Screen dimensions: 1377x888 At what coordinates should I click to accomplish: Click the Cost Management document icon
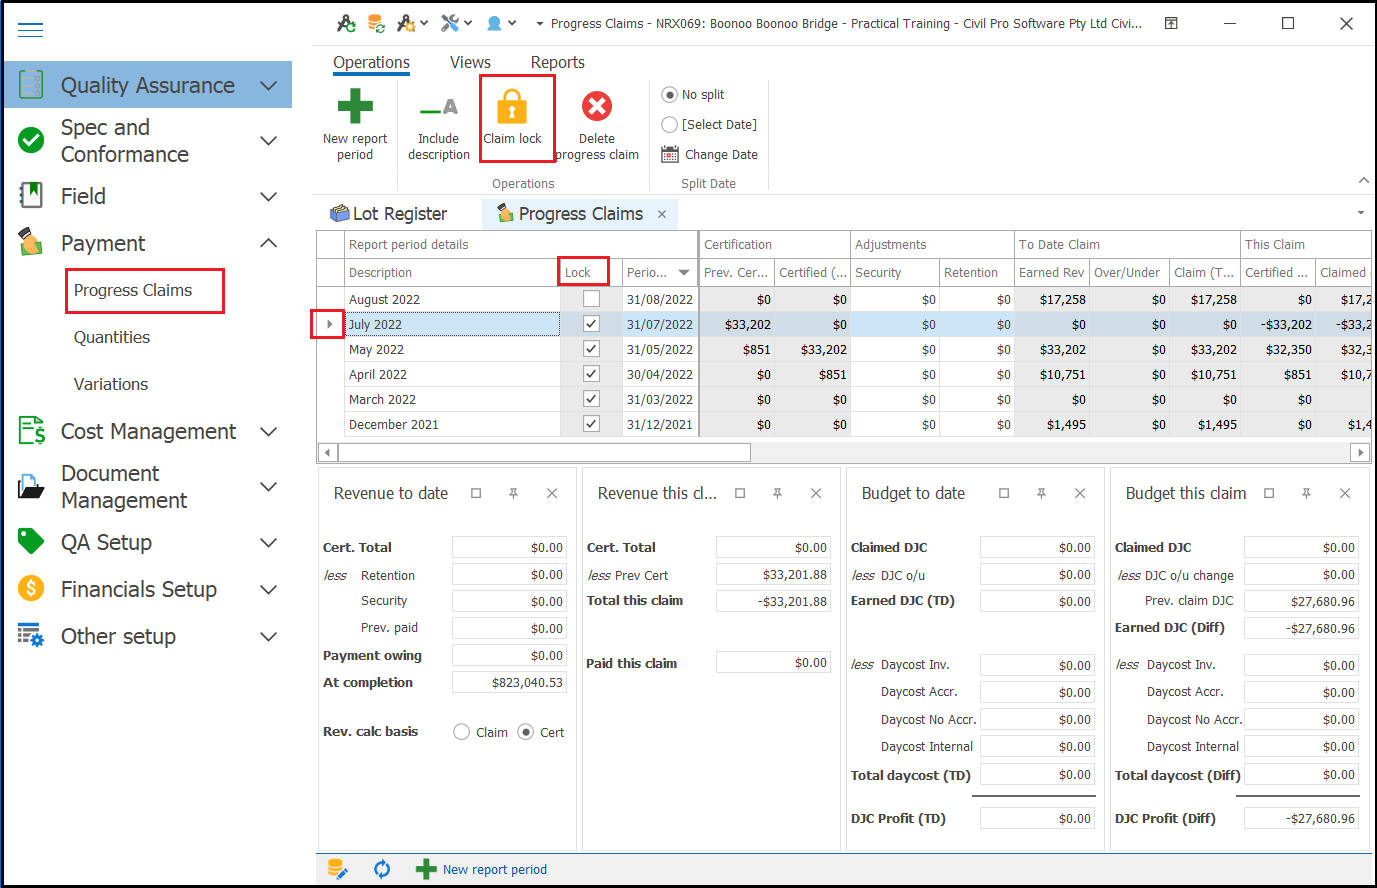tap(31, 430)
